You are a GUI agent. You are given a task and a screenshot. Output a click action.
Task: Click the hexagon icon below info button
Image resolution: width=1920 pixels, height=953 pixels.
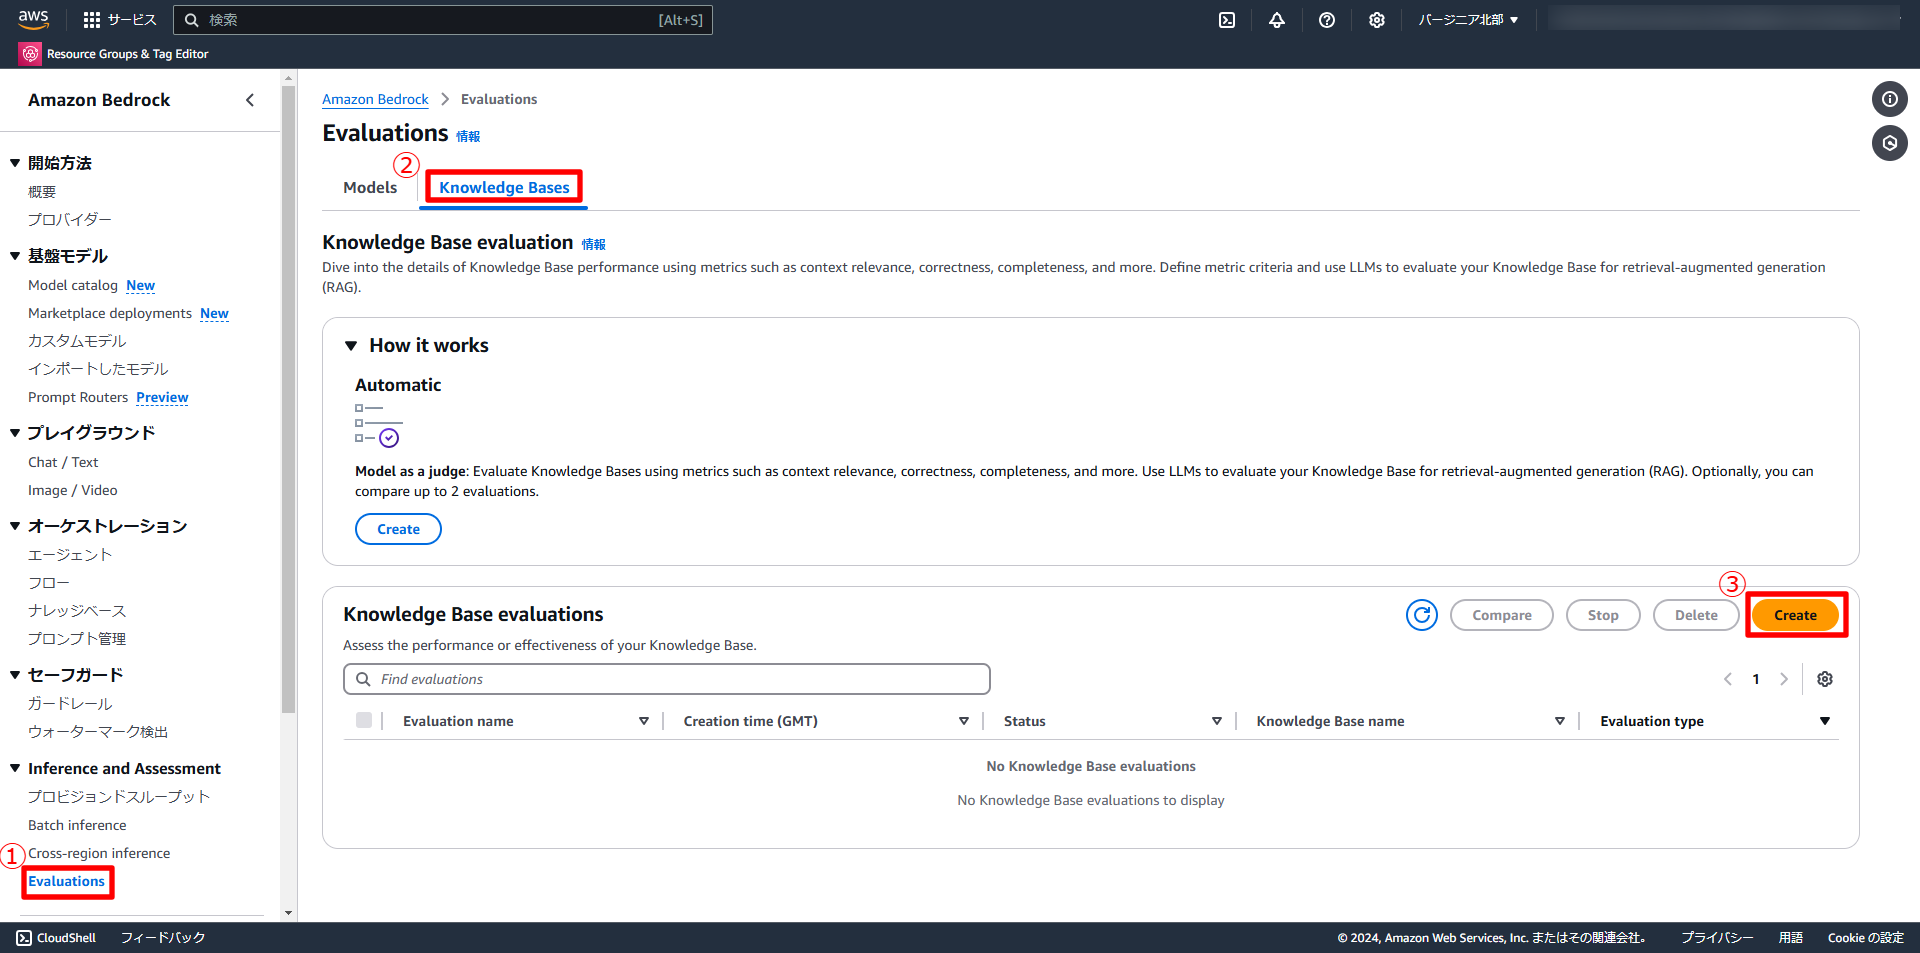[x=1890, y=143]
